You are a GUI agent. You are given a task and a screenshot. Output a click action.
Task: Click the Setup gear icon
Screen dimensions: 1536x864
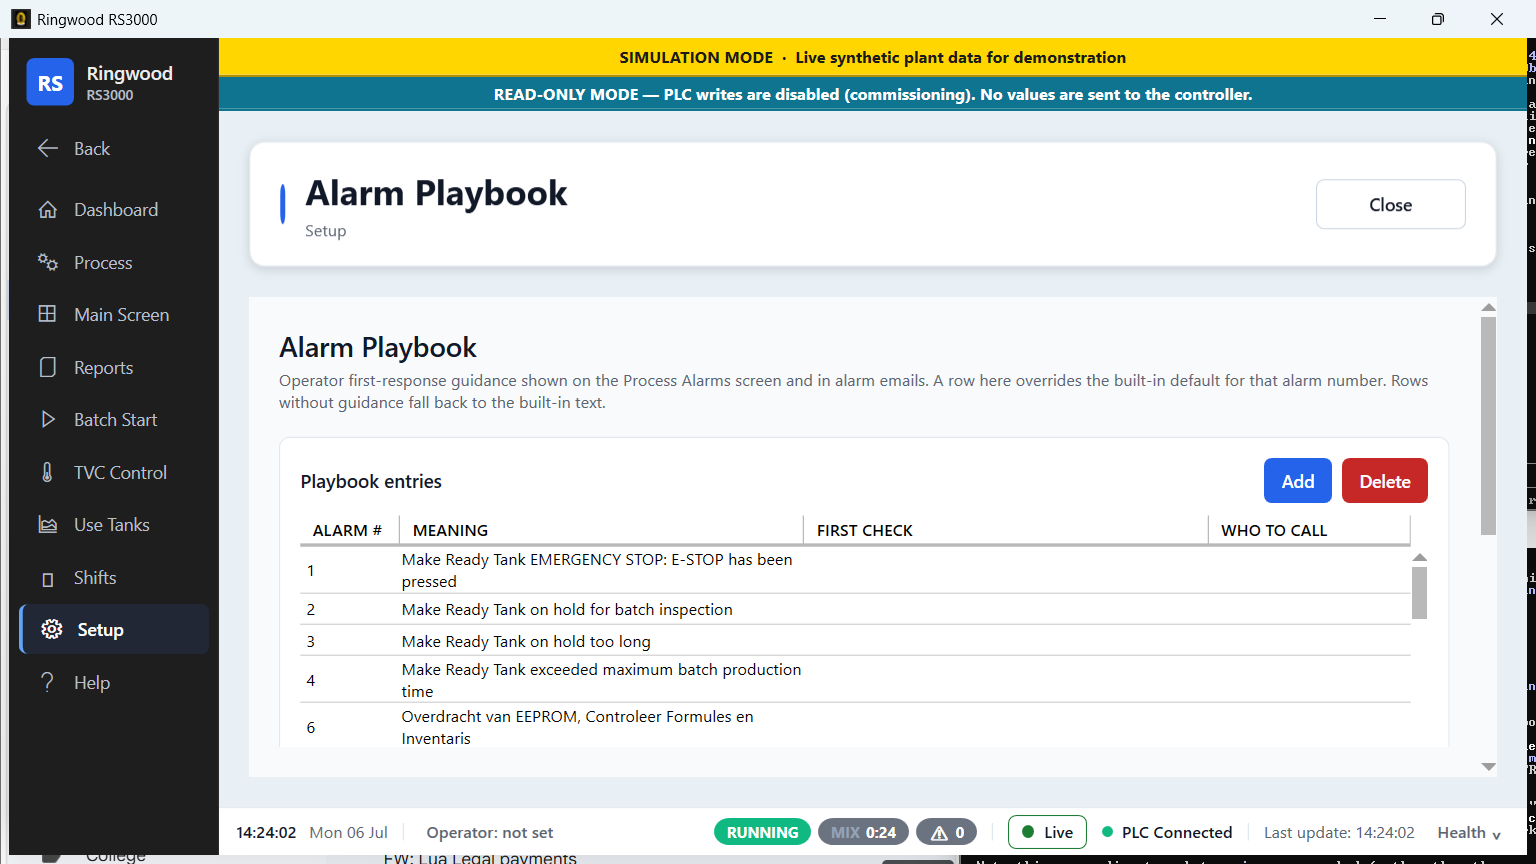tap(51, 629)
